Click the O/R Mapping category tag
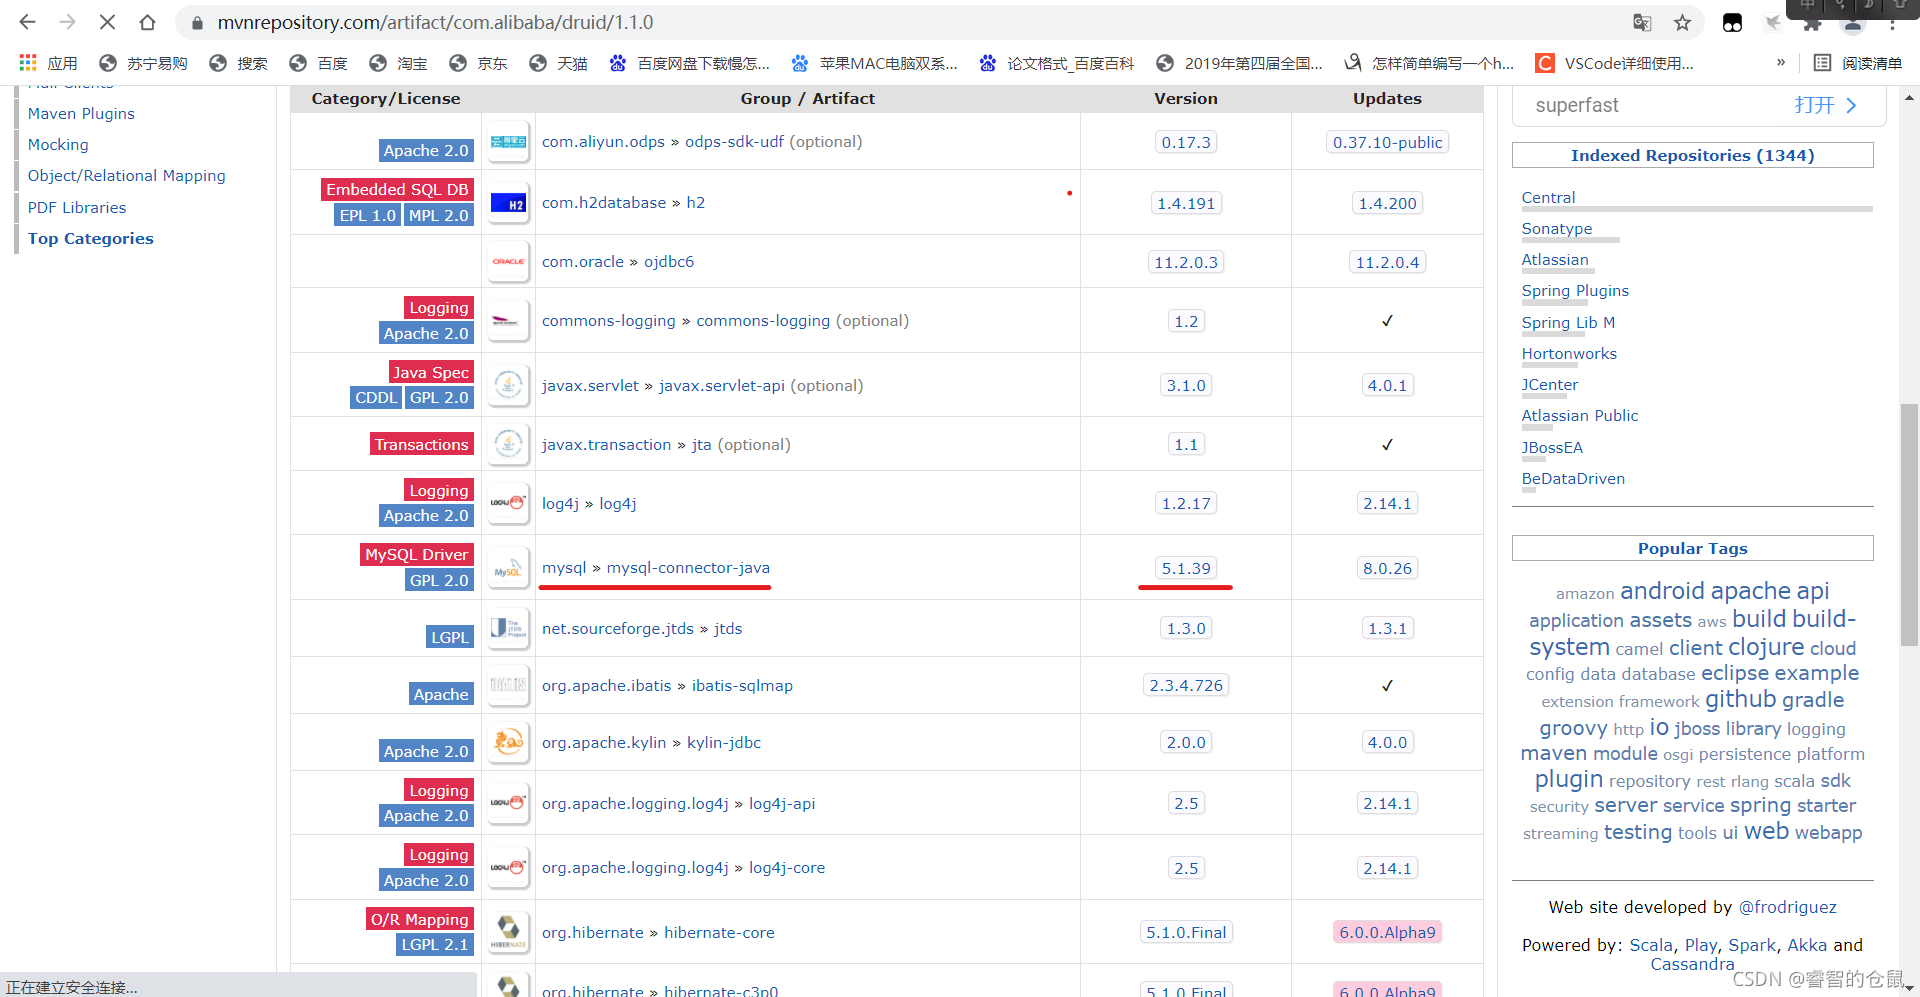The image size is (1920, 997). [x=420, y=920]
